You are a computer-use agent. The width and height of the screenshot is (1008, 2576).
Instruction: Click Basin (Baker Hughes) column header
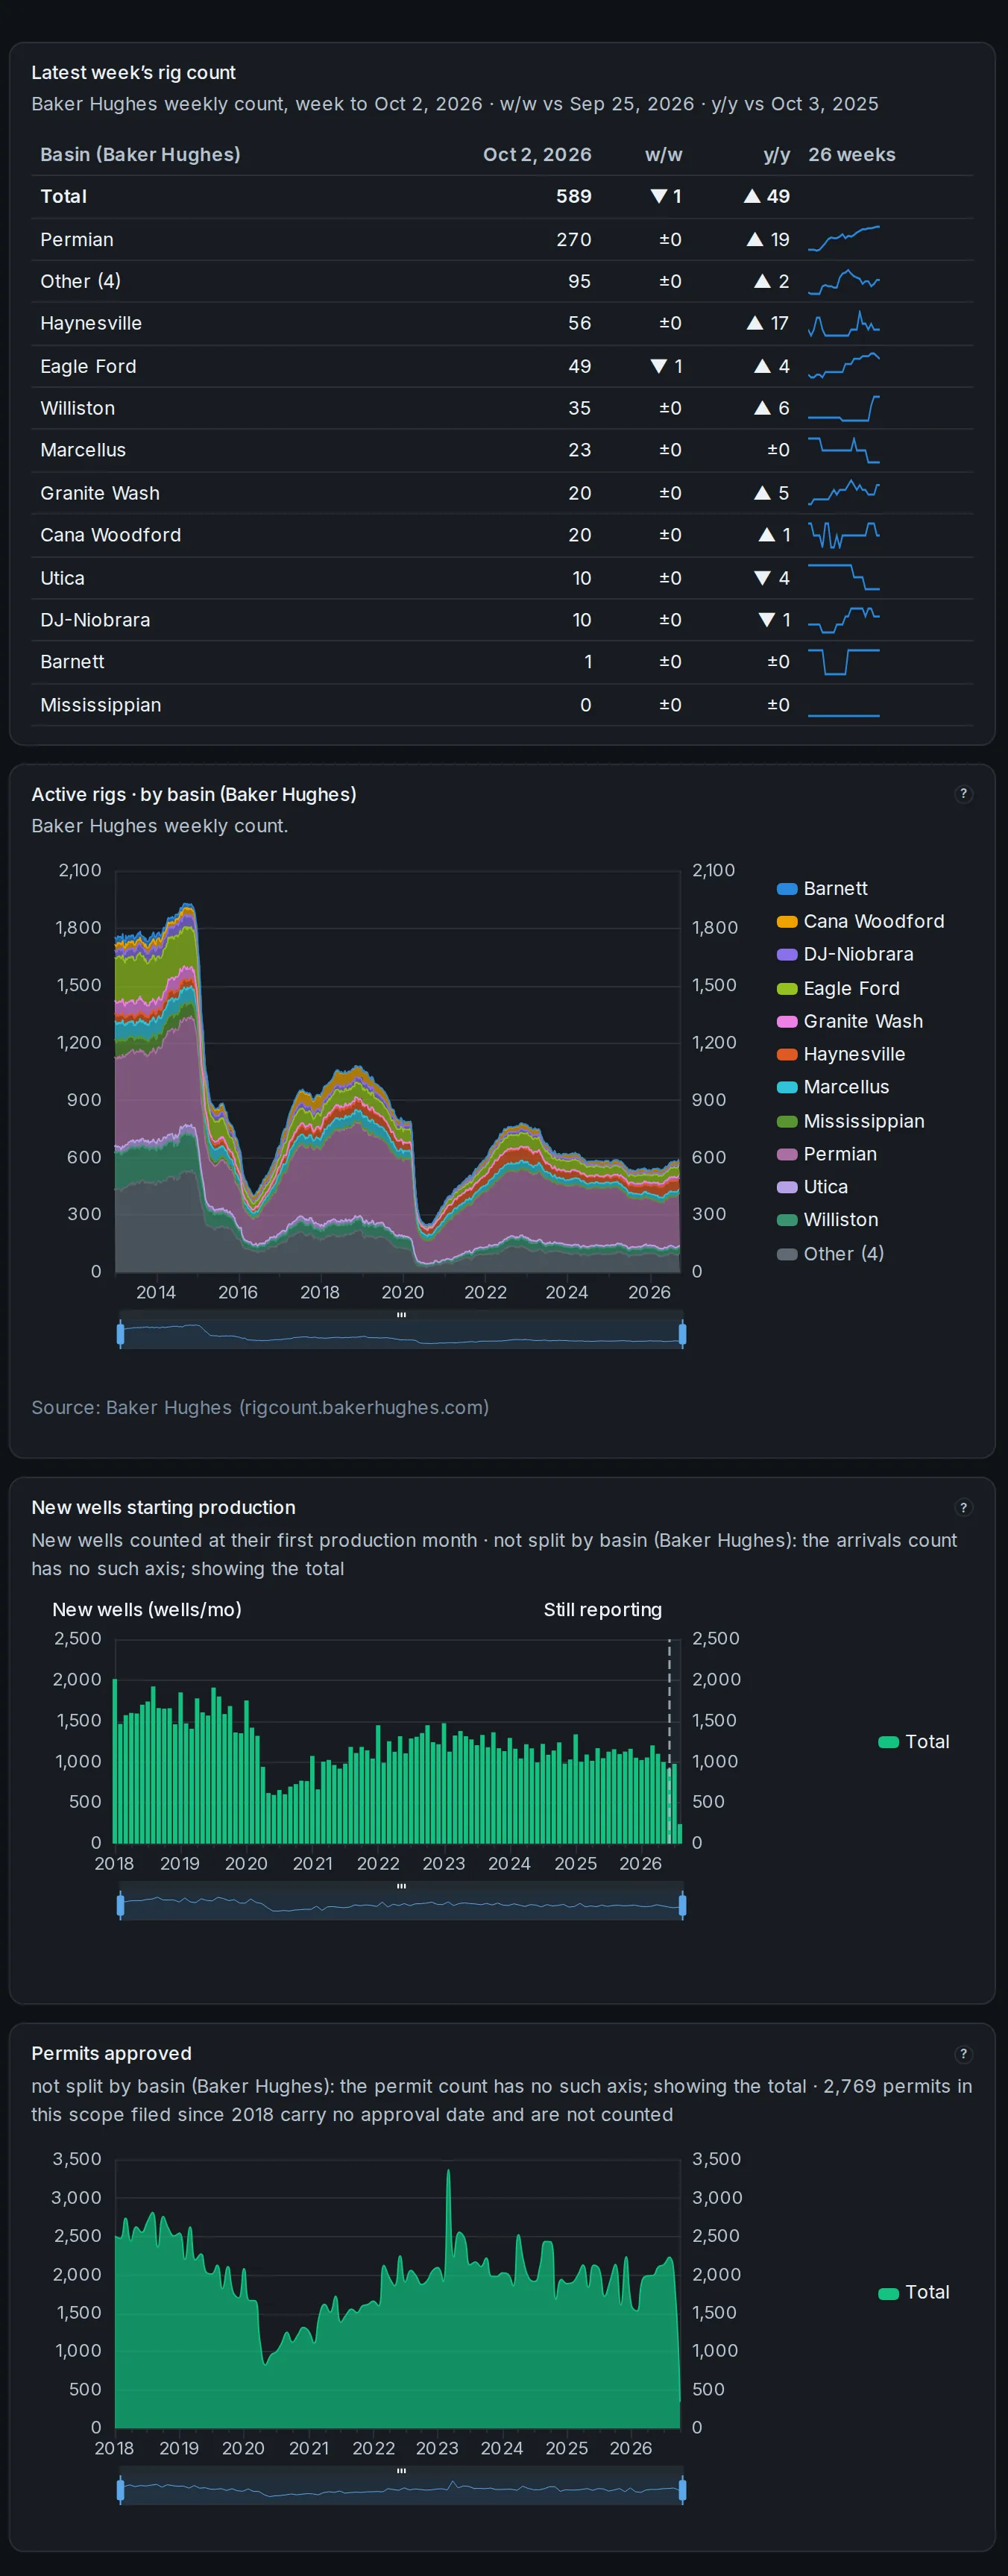point(140,155)
